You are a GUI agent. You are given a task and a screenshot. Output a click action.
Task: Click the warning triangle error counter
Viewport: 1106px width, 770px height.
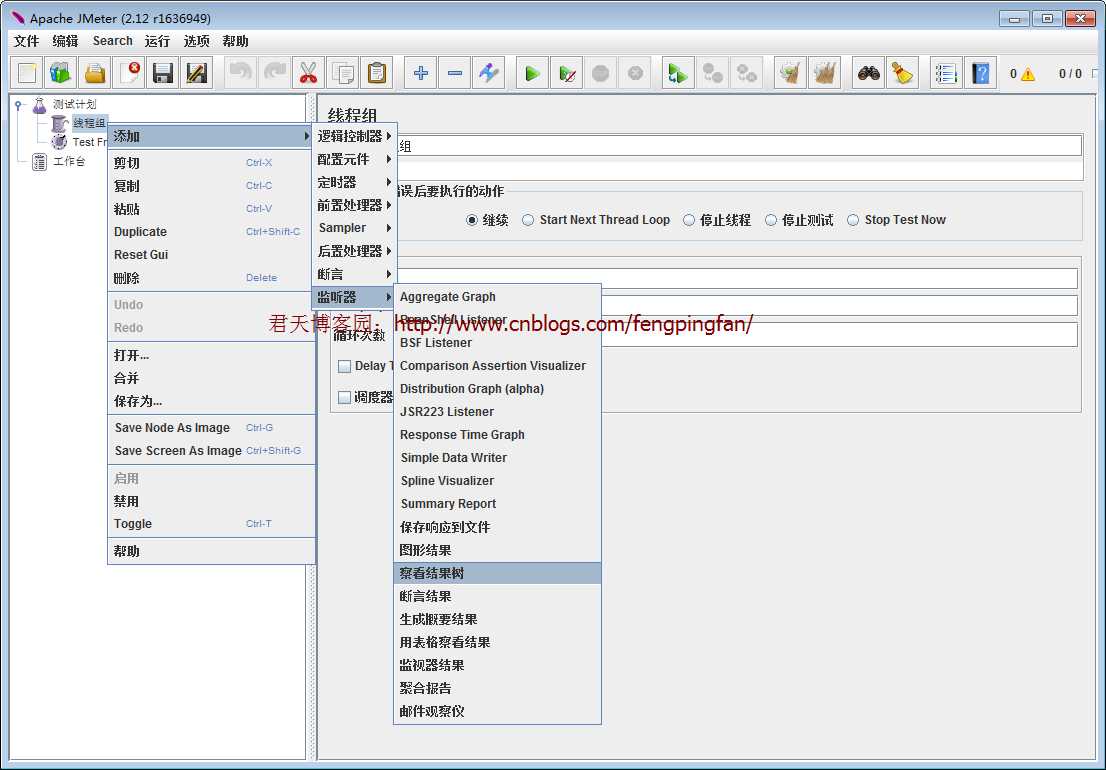click(1028, 74)
